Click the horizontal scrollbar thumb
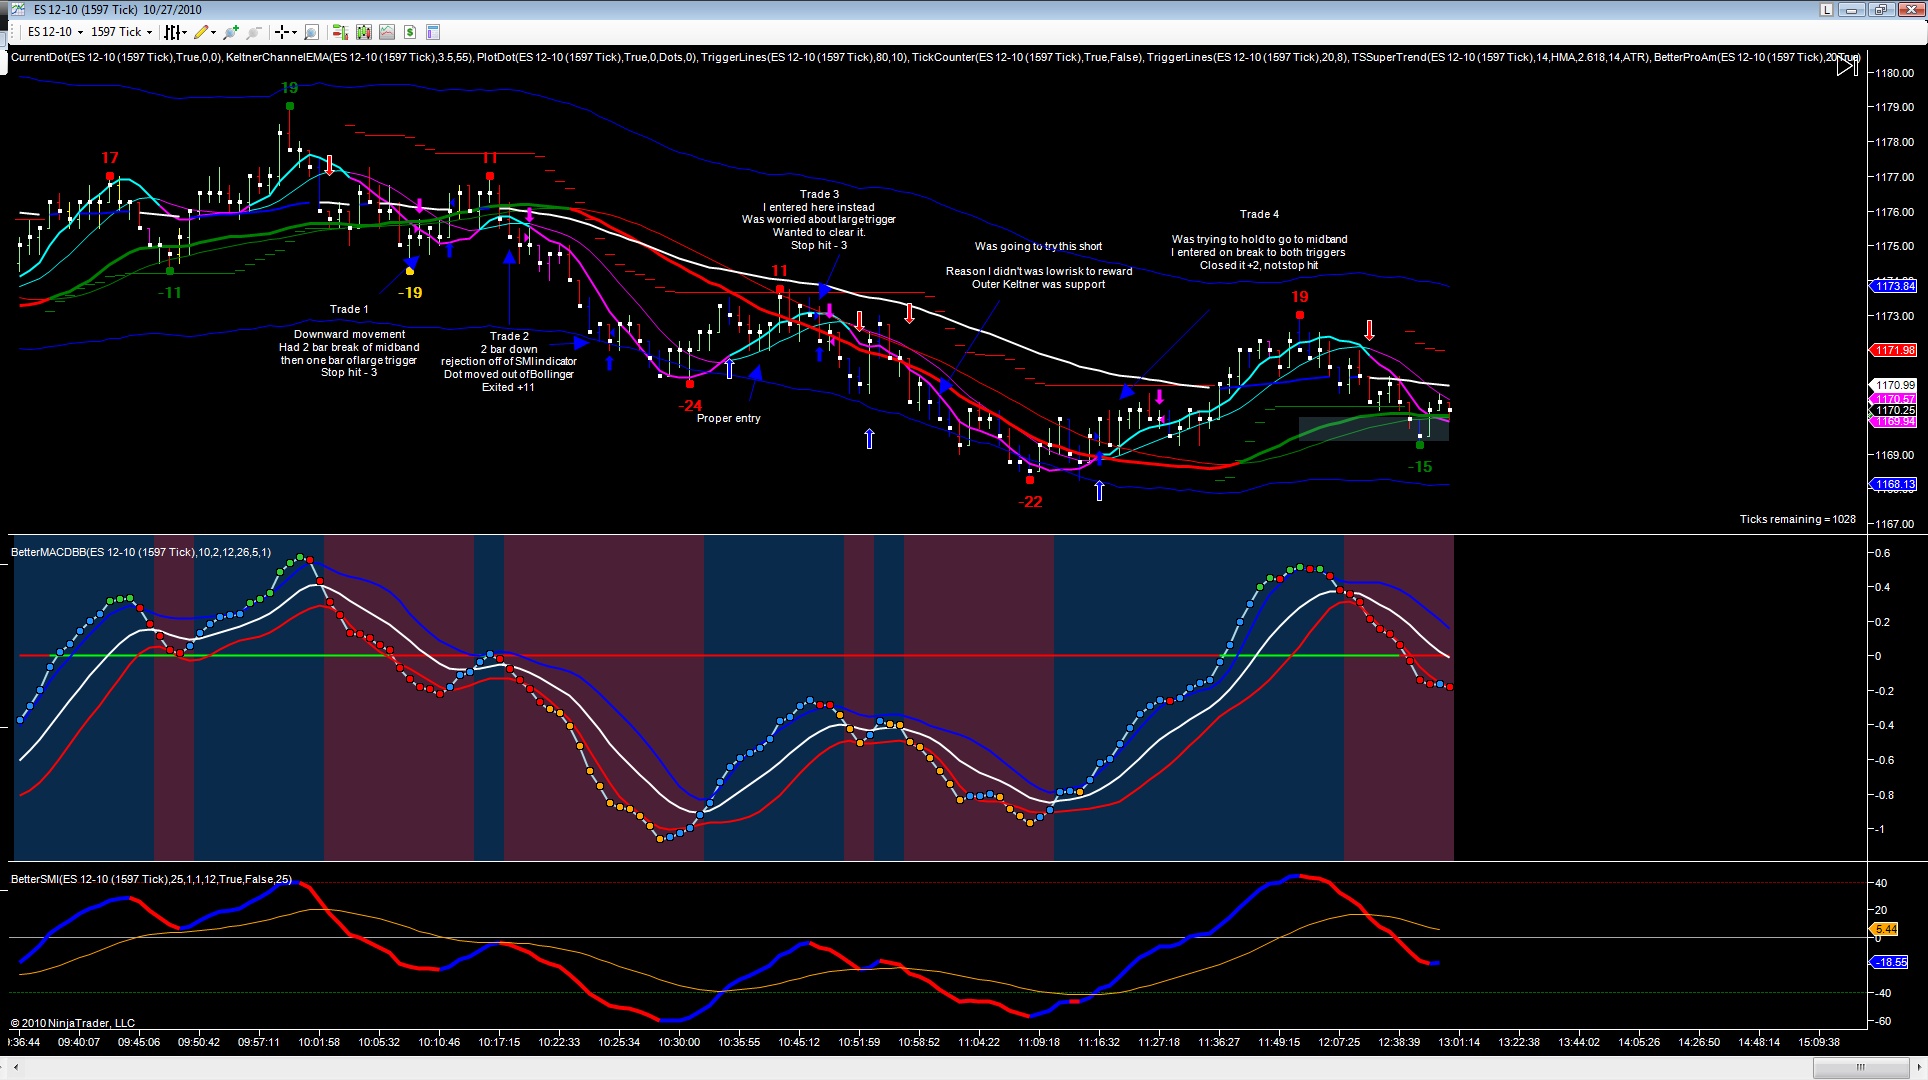1928x1080 pixels. click(x=1861, y=1067)
